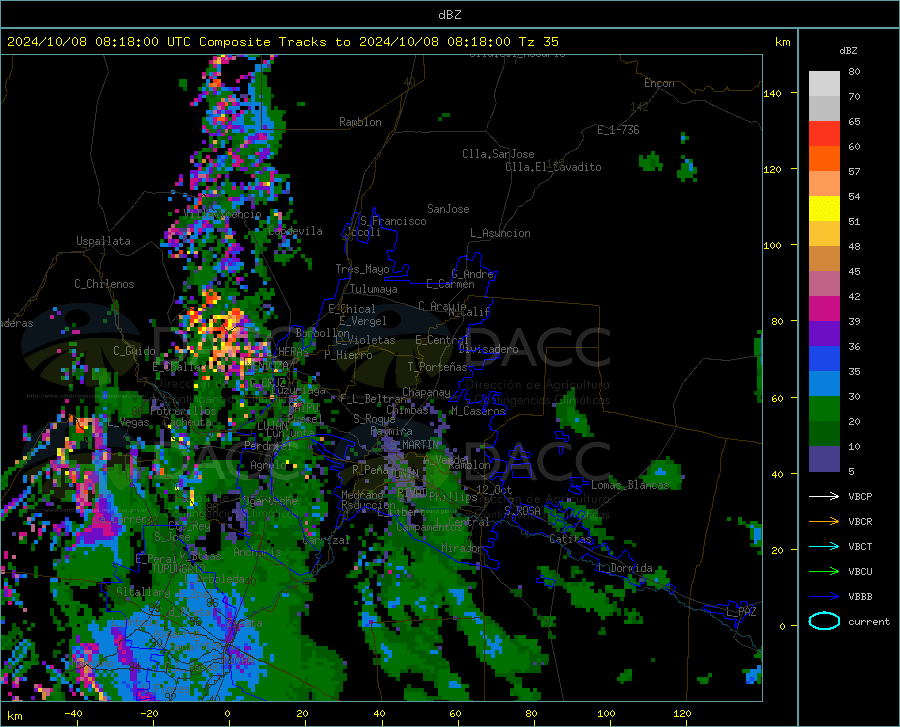Click the Clla.SanJose map label
This screenshot has width=900, height=727.
[498, 154]
